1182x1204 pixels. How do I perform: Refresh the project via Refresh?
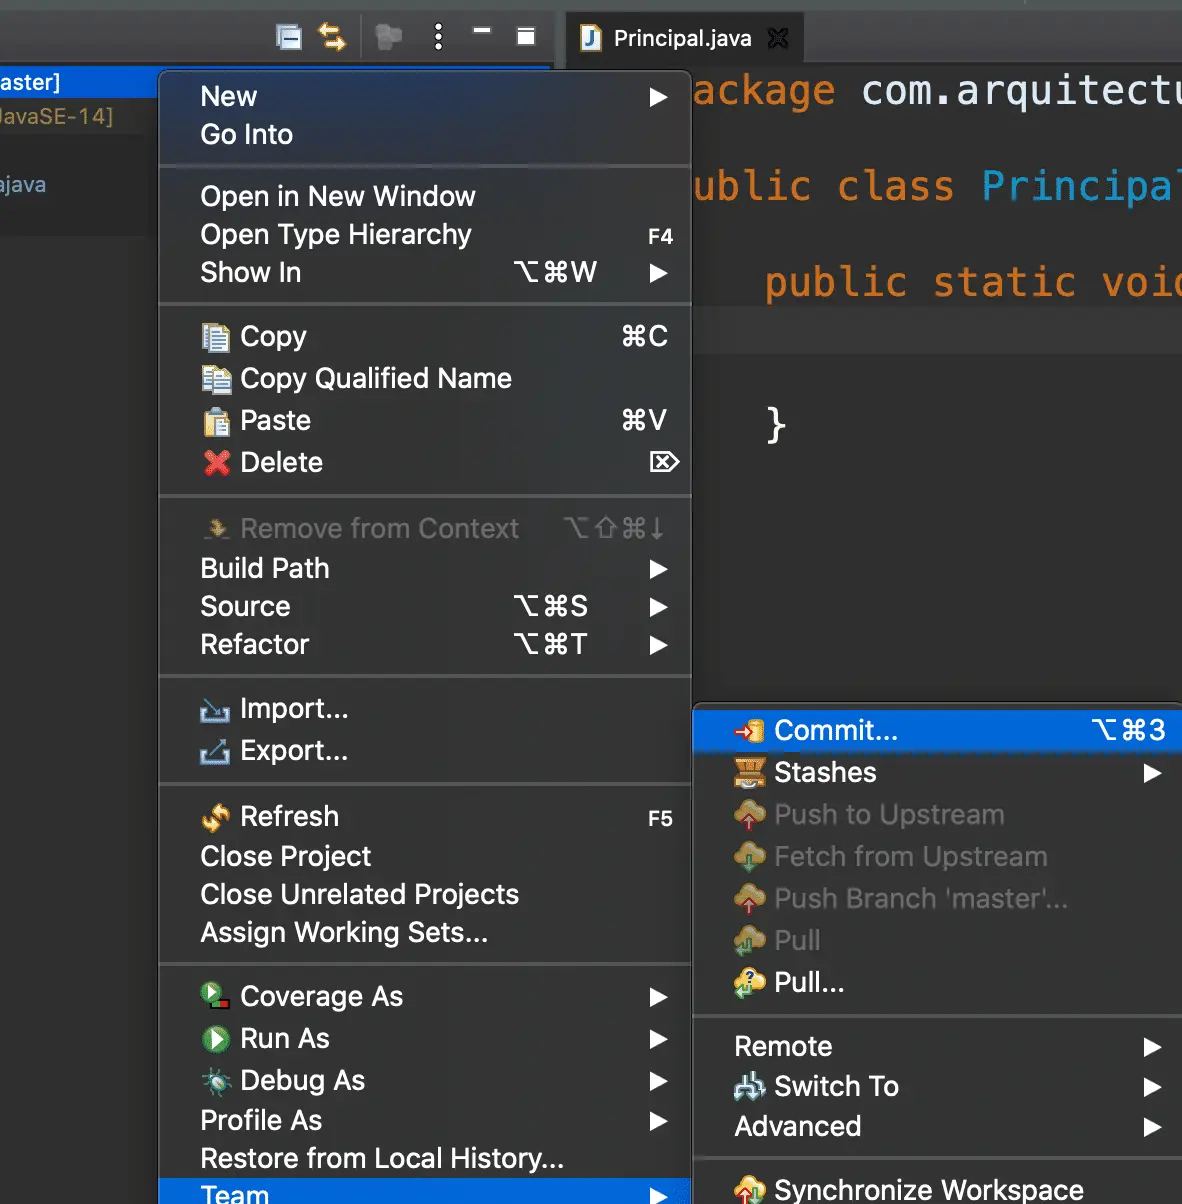(x=289, y=817)
